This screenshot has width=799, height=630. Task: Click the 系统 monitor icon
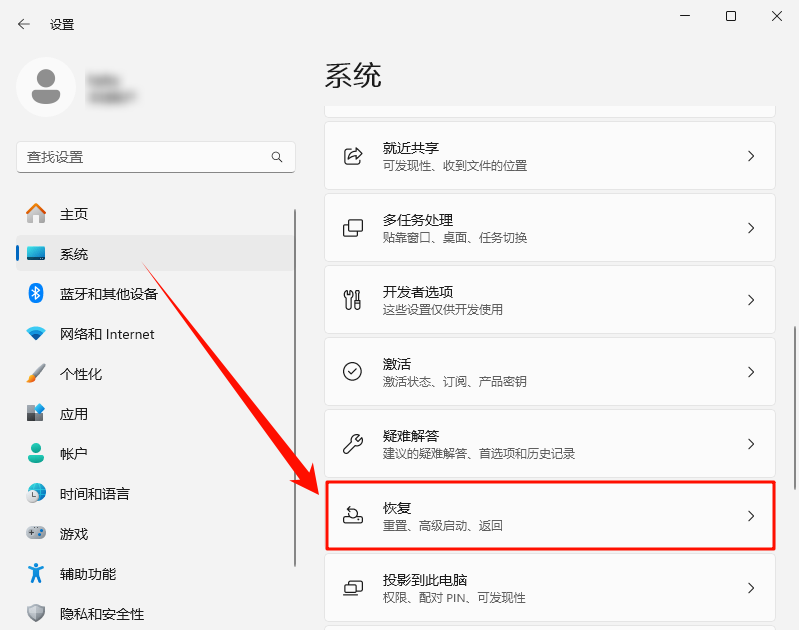point(36,253)
